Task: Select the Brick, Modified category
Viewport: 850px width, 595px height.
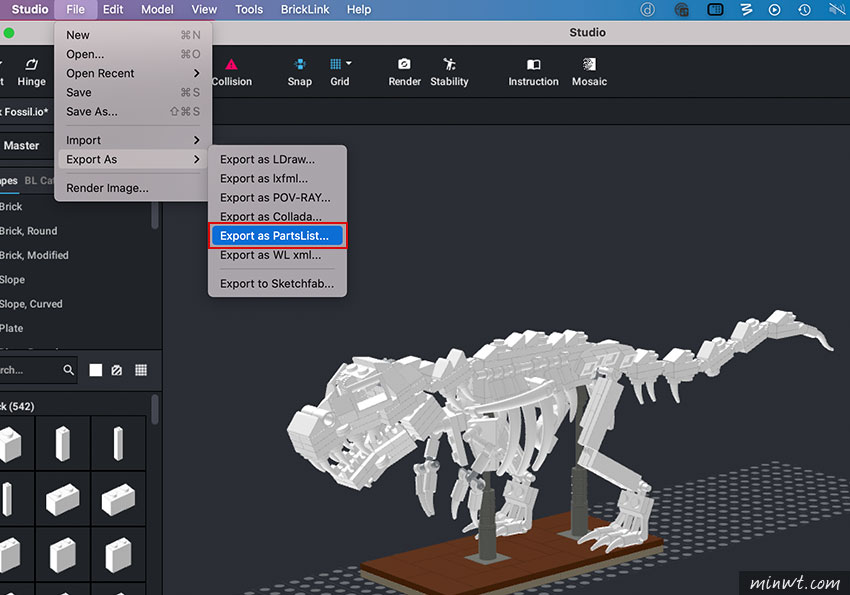Action: pyautogui.click(x=34, y=255)
